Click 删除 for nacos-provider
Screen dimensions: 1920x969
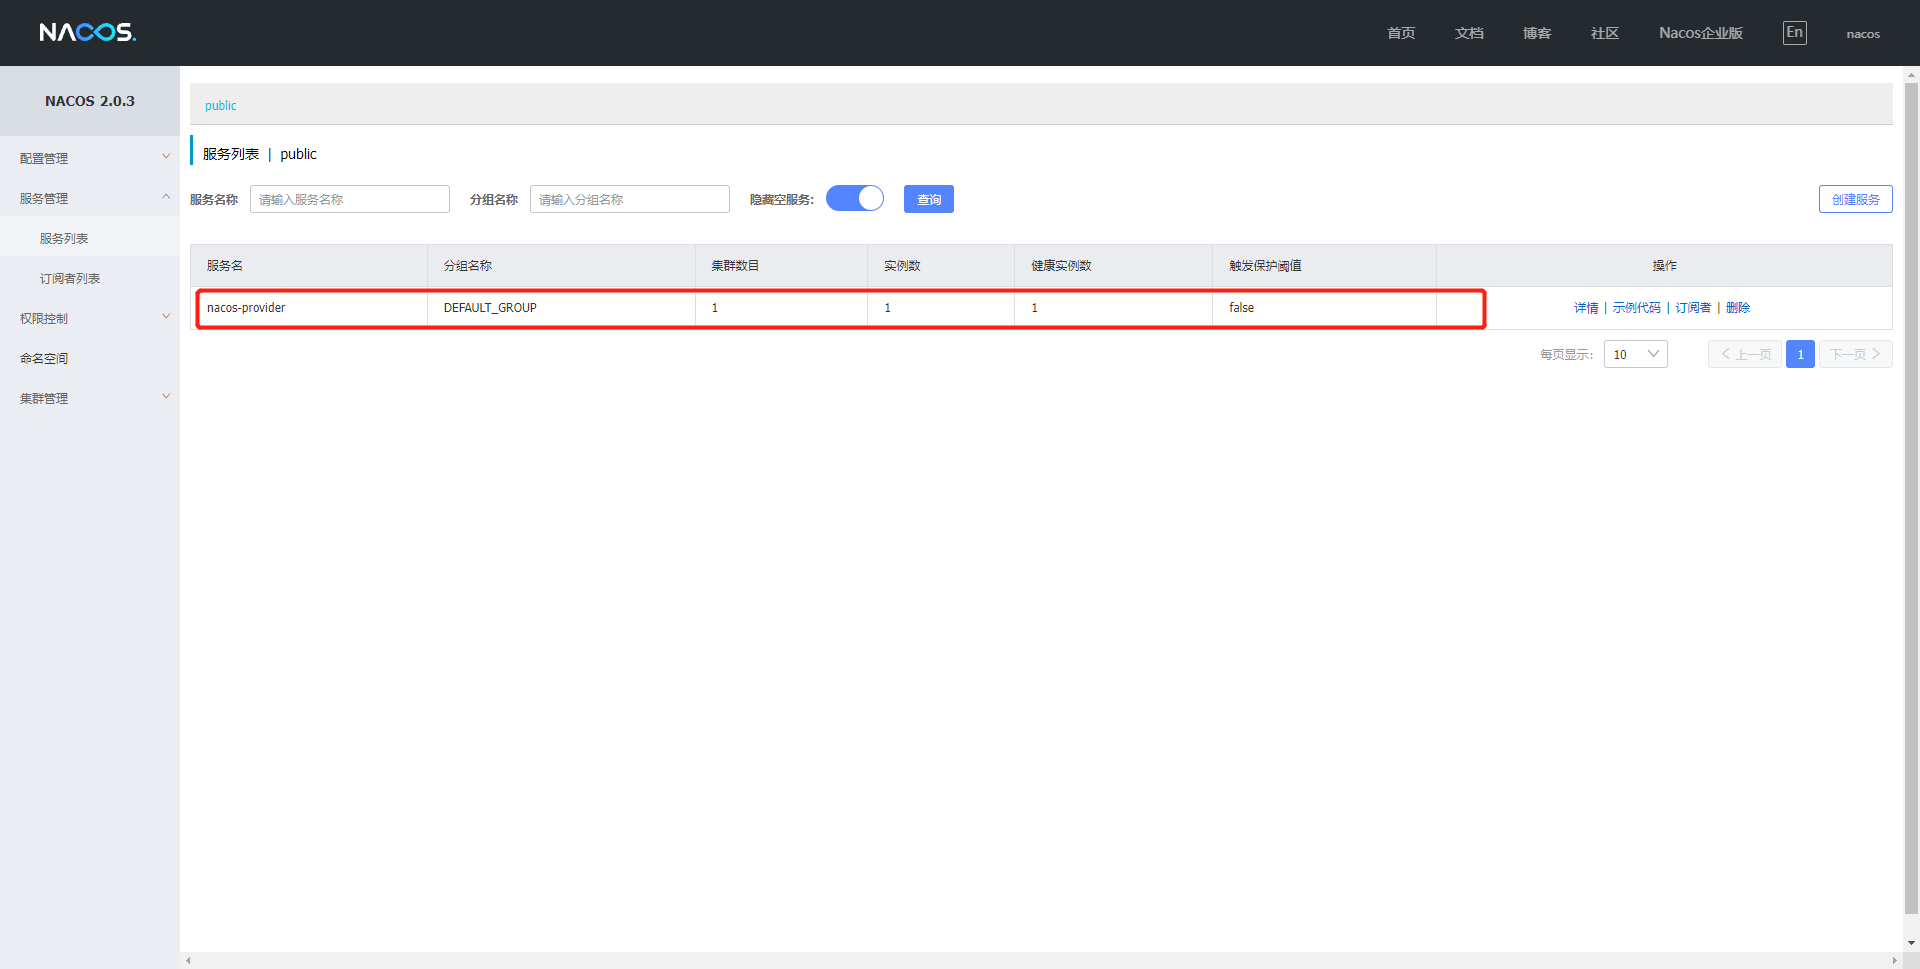pyautogui.click(x=1738, y=308)
